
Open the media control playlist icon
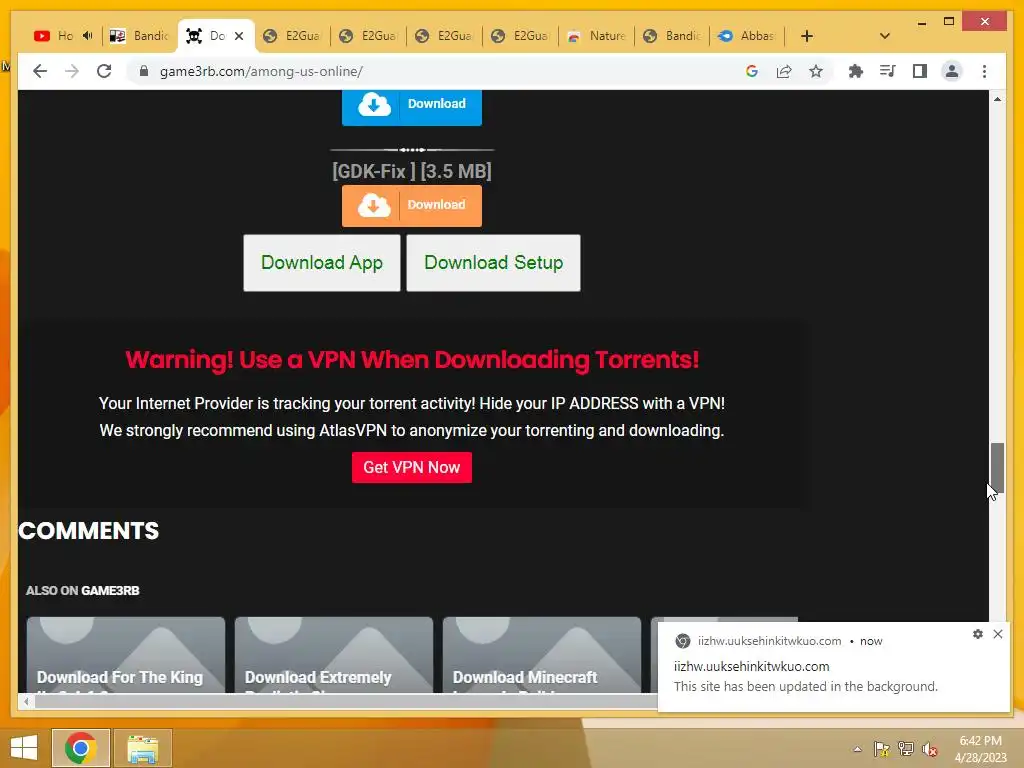[888, 71]
